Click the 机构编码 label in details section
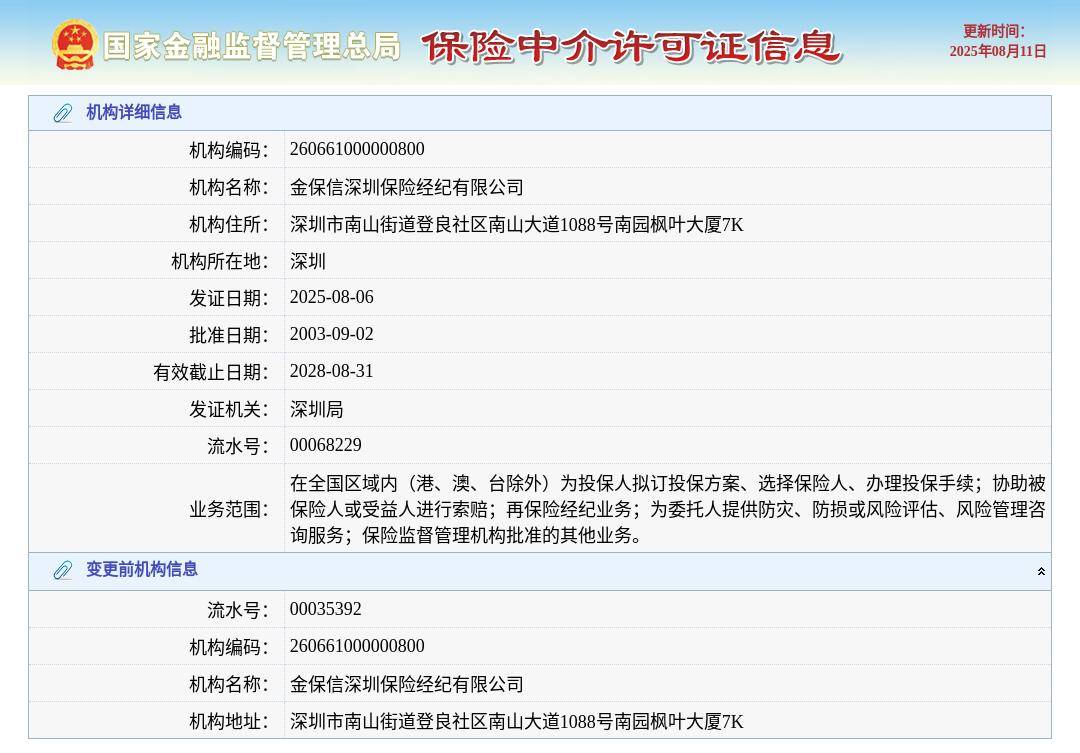This screenshot has width=1080, height=753. coord(229,150)
